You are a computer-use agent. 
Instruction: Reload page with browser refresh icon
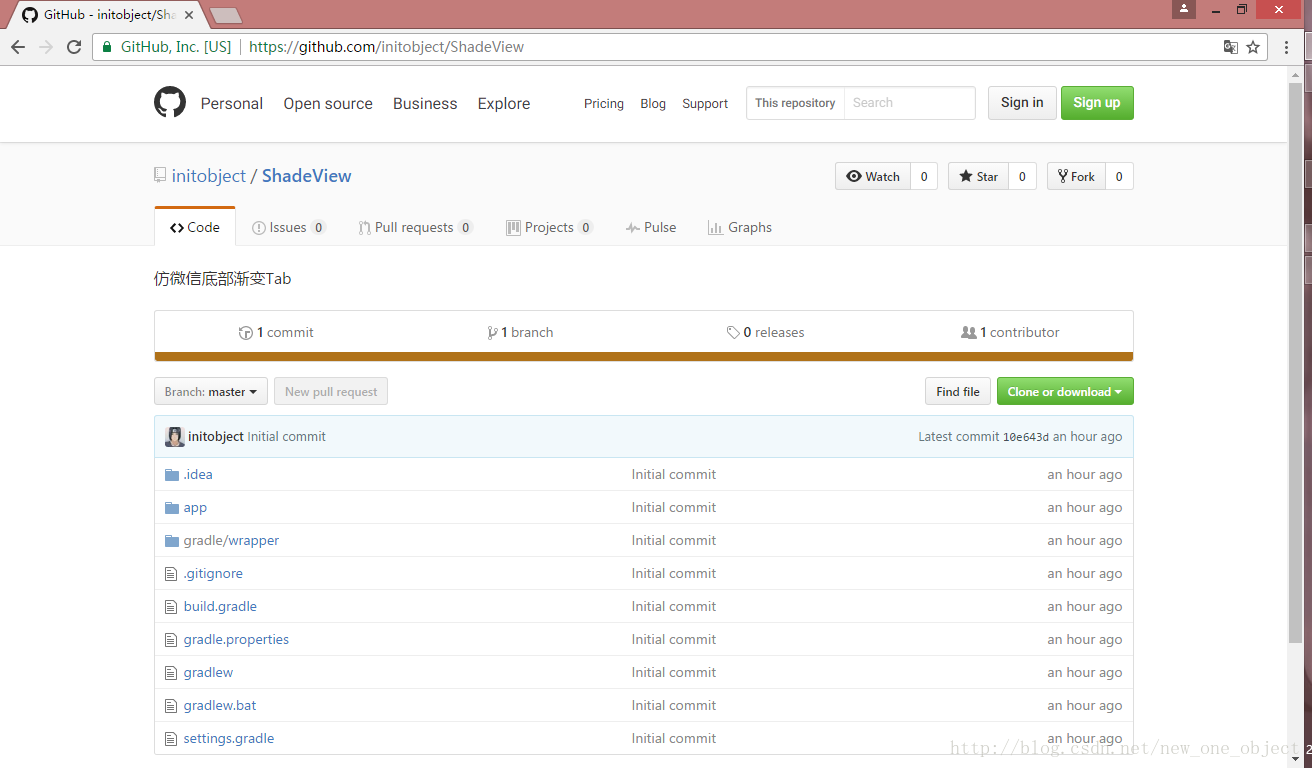[74, 47]
